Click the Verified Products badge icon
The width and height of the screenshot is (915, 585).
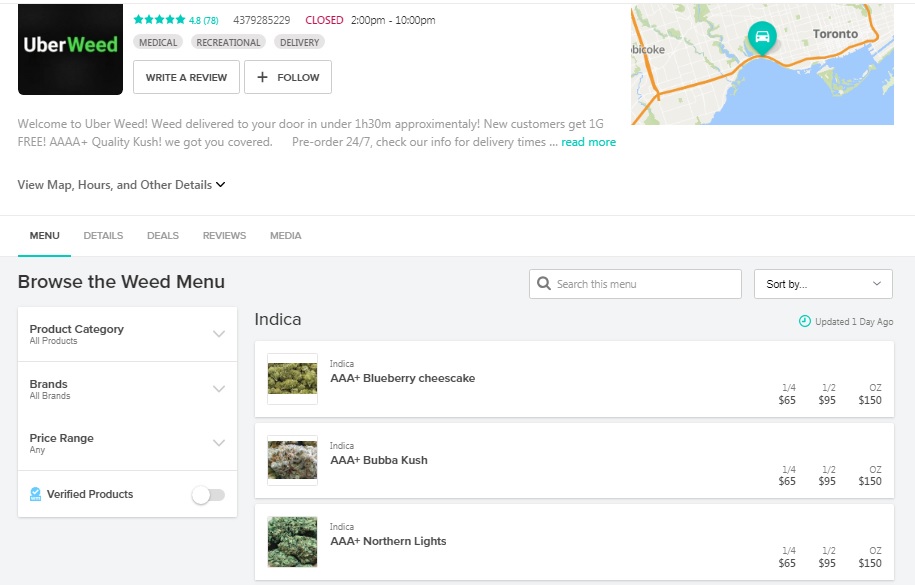coord(36,494)
